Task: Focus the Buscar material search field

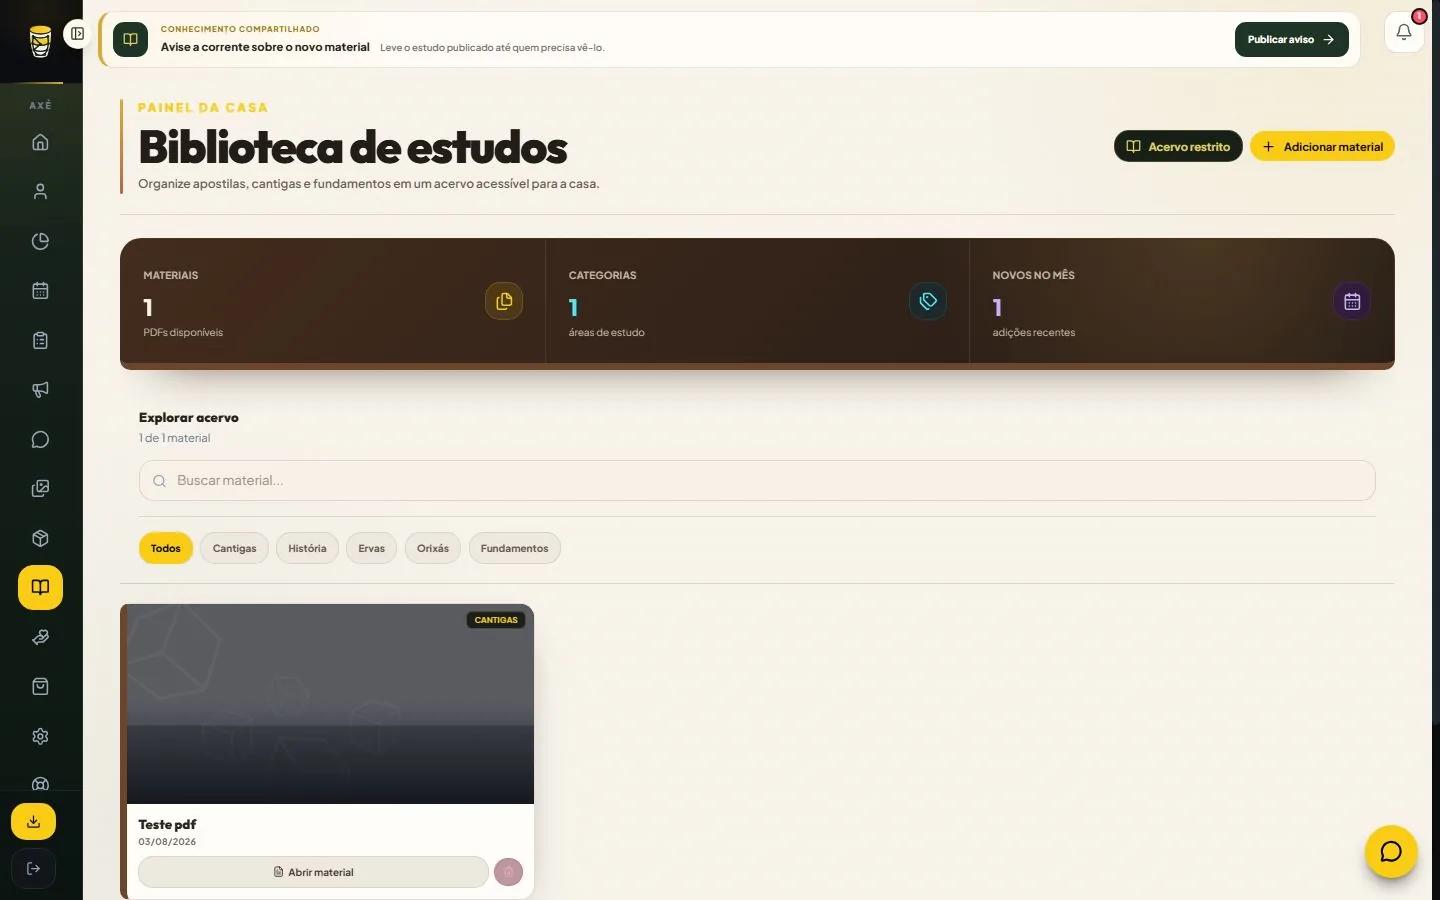Action: (757, 481)
